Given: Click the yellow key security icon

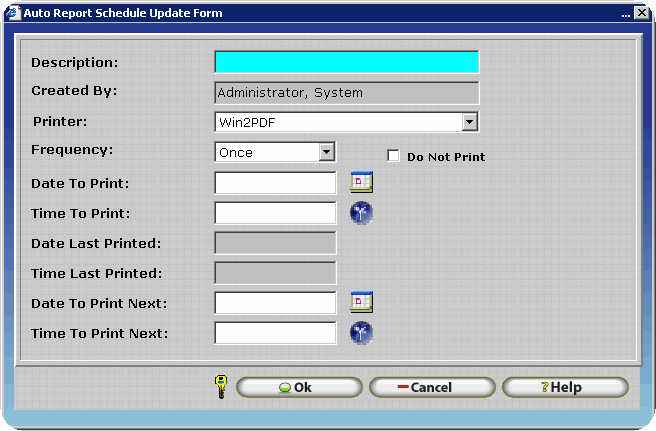Looking at the screenshot, I should coord(221,387).
